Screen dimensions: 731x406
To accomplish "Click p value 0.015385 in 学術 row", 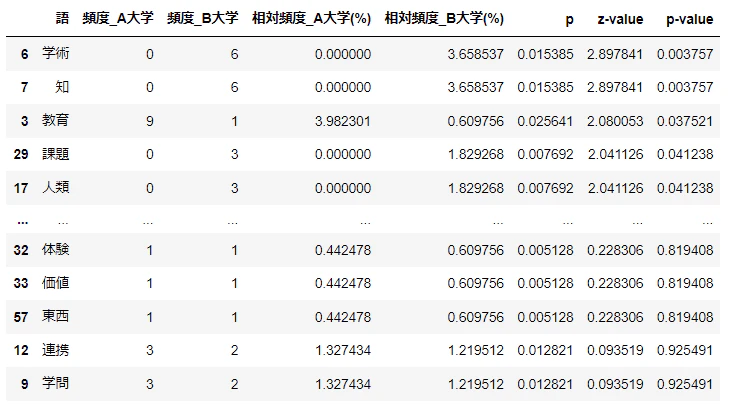I will point(545,55).
